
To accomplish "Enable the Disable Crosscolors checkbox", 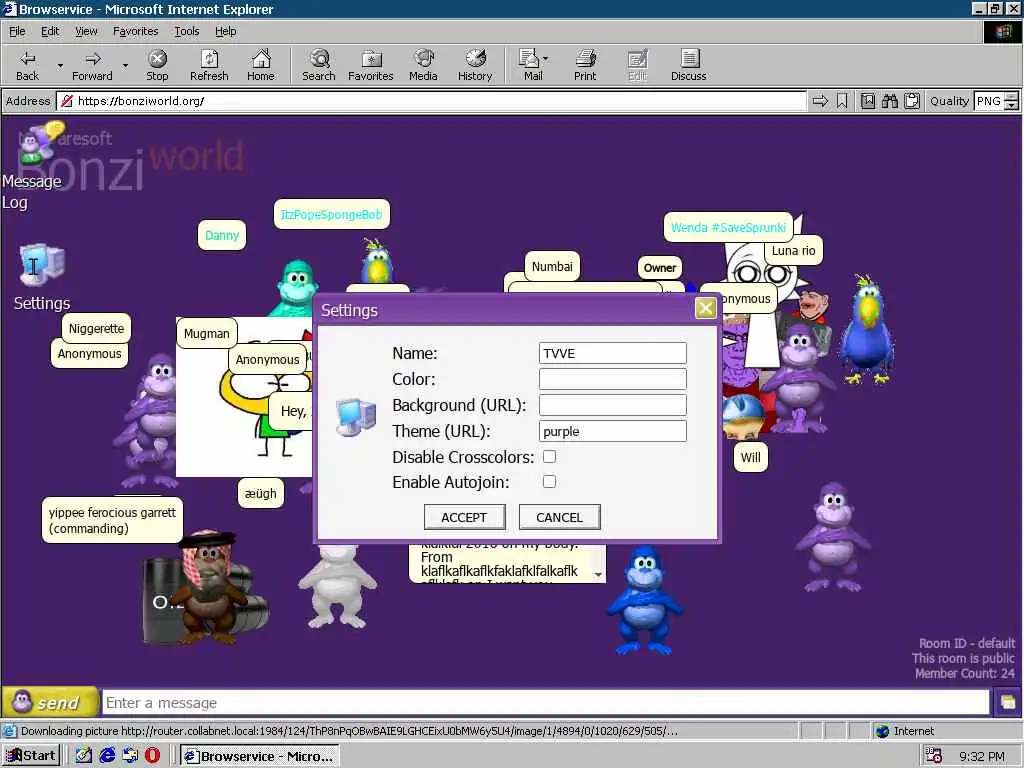I will point(549,456).
